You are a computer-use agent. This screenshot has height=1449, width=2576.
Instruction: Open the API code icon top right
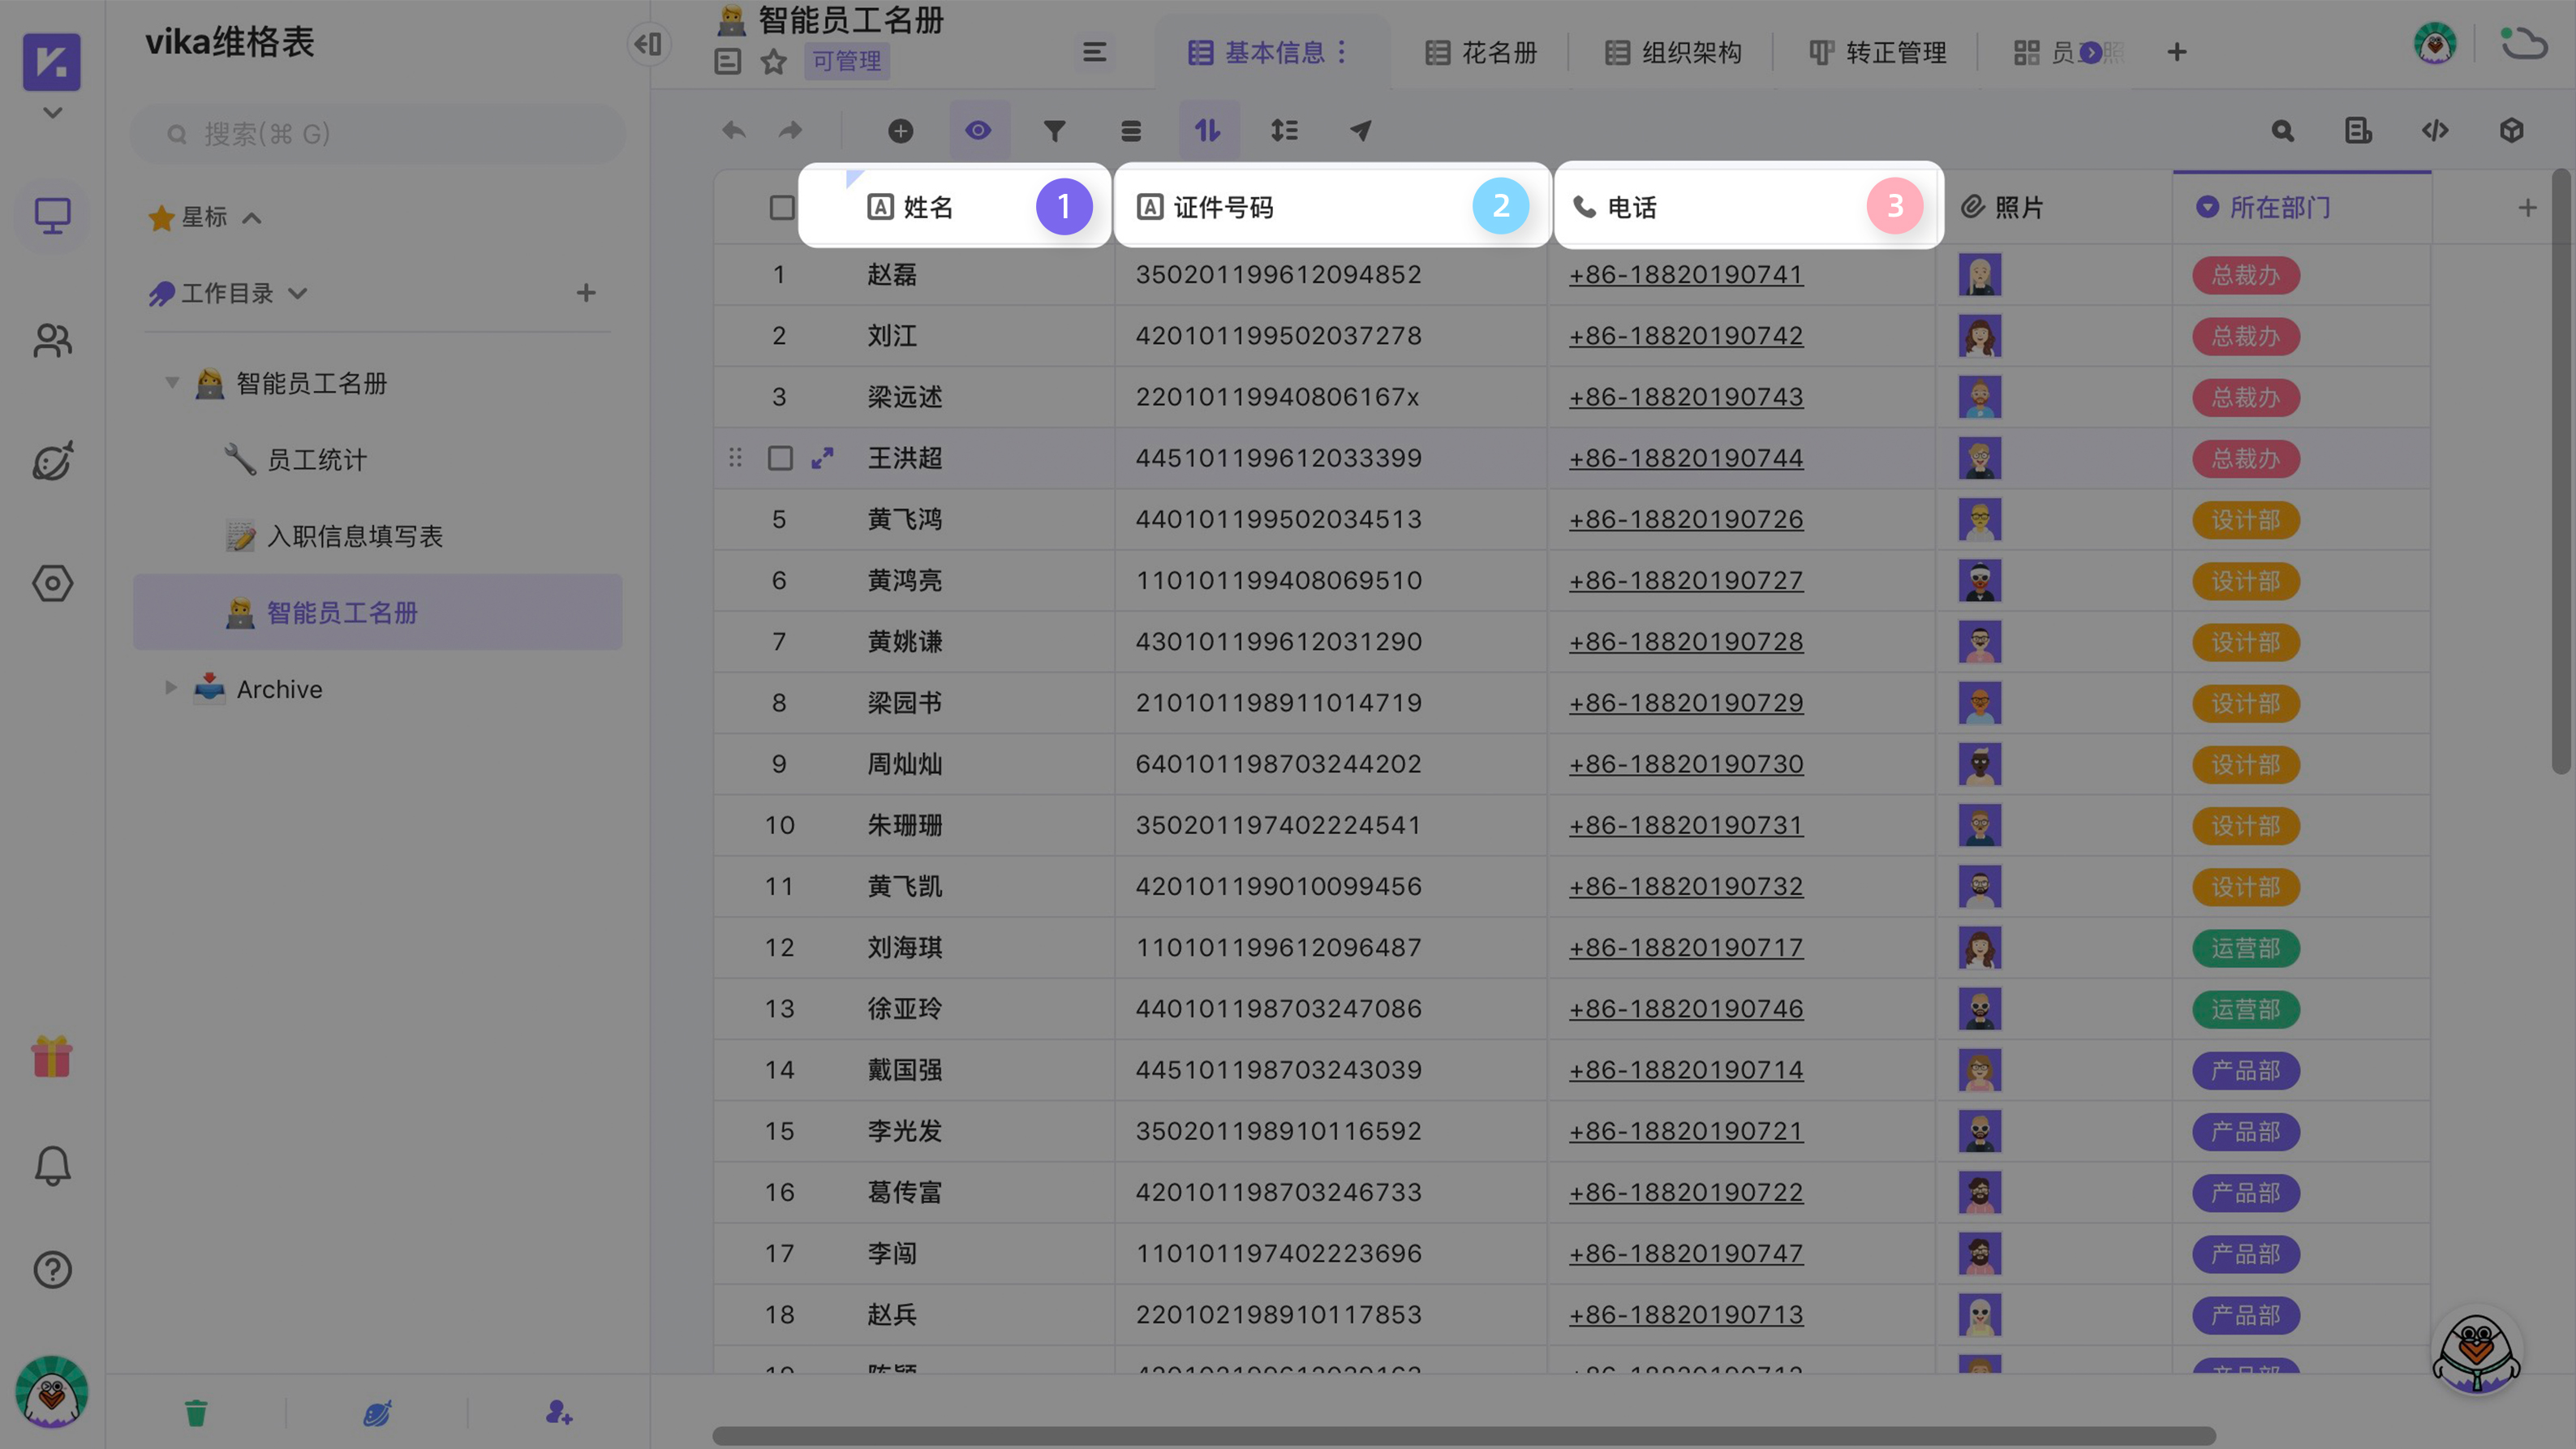(x=2435, y=130)
